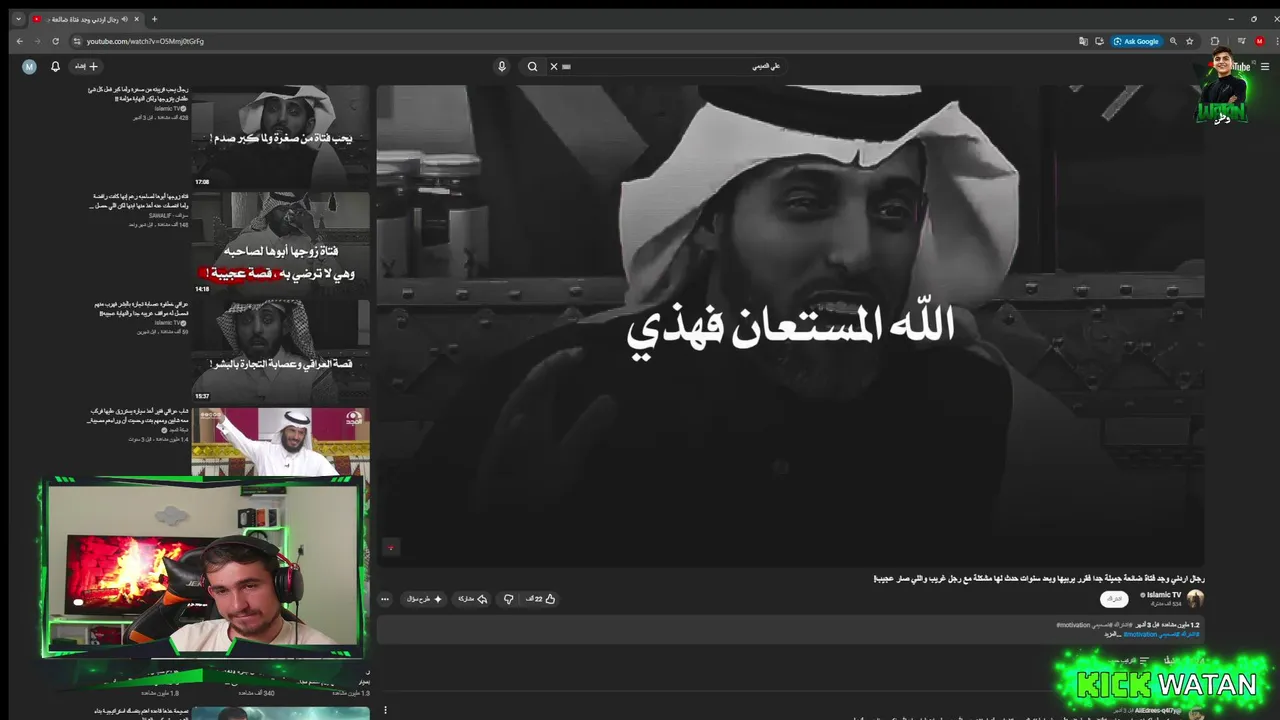
Task: Like the video with thumbs-up button
Action: point(541,599)
